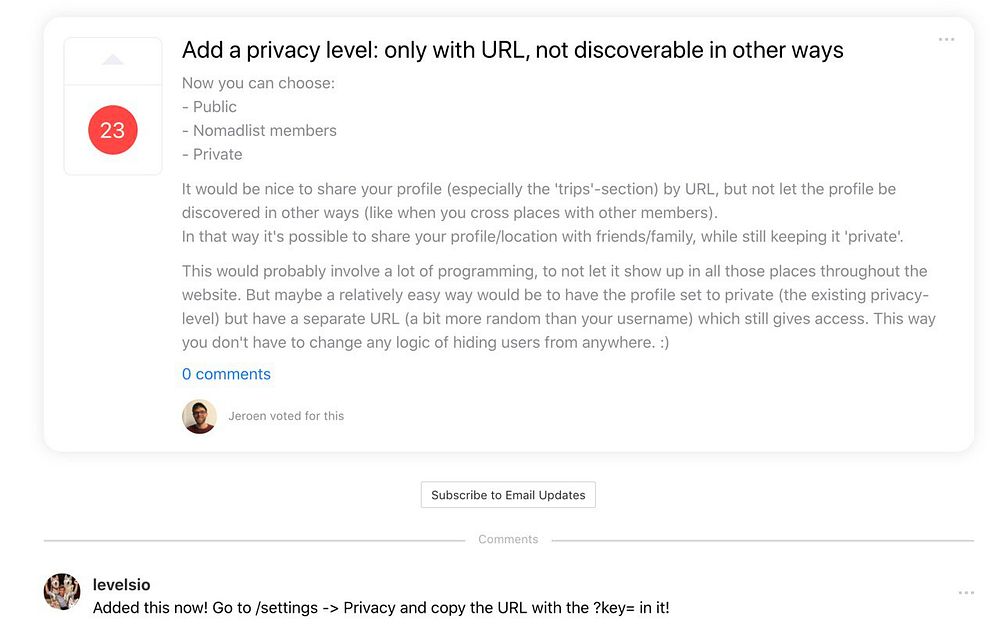Click the "- Private" list line
This screenshot has width=1000, height=644.
coord(212,155)
